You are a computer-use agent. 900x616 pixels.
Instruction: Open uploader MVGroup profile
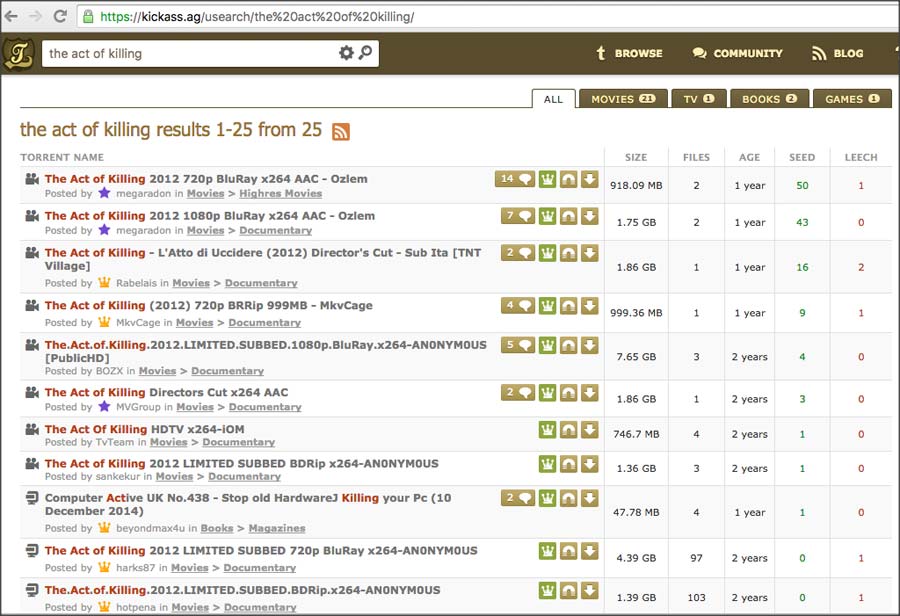point(138,407)
